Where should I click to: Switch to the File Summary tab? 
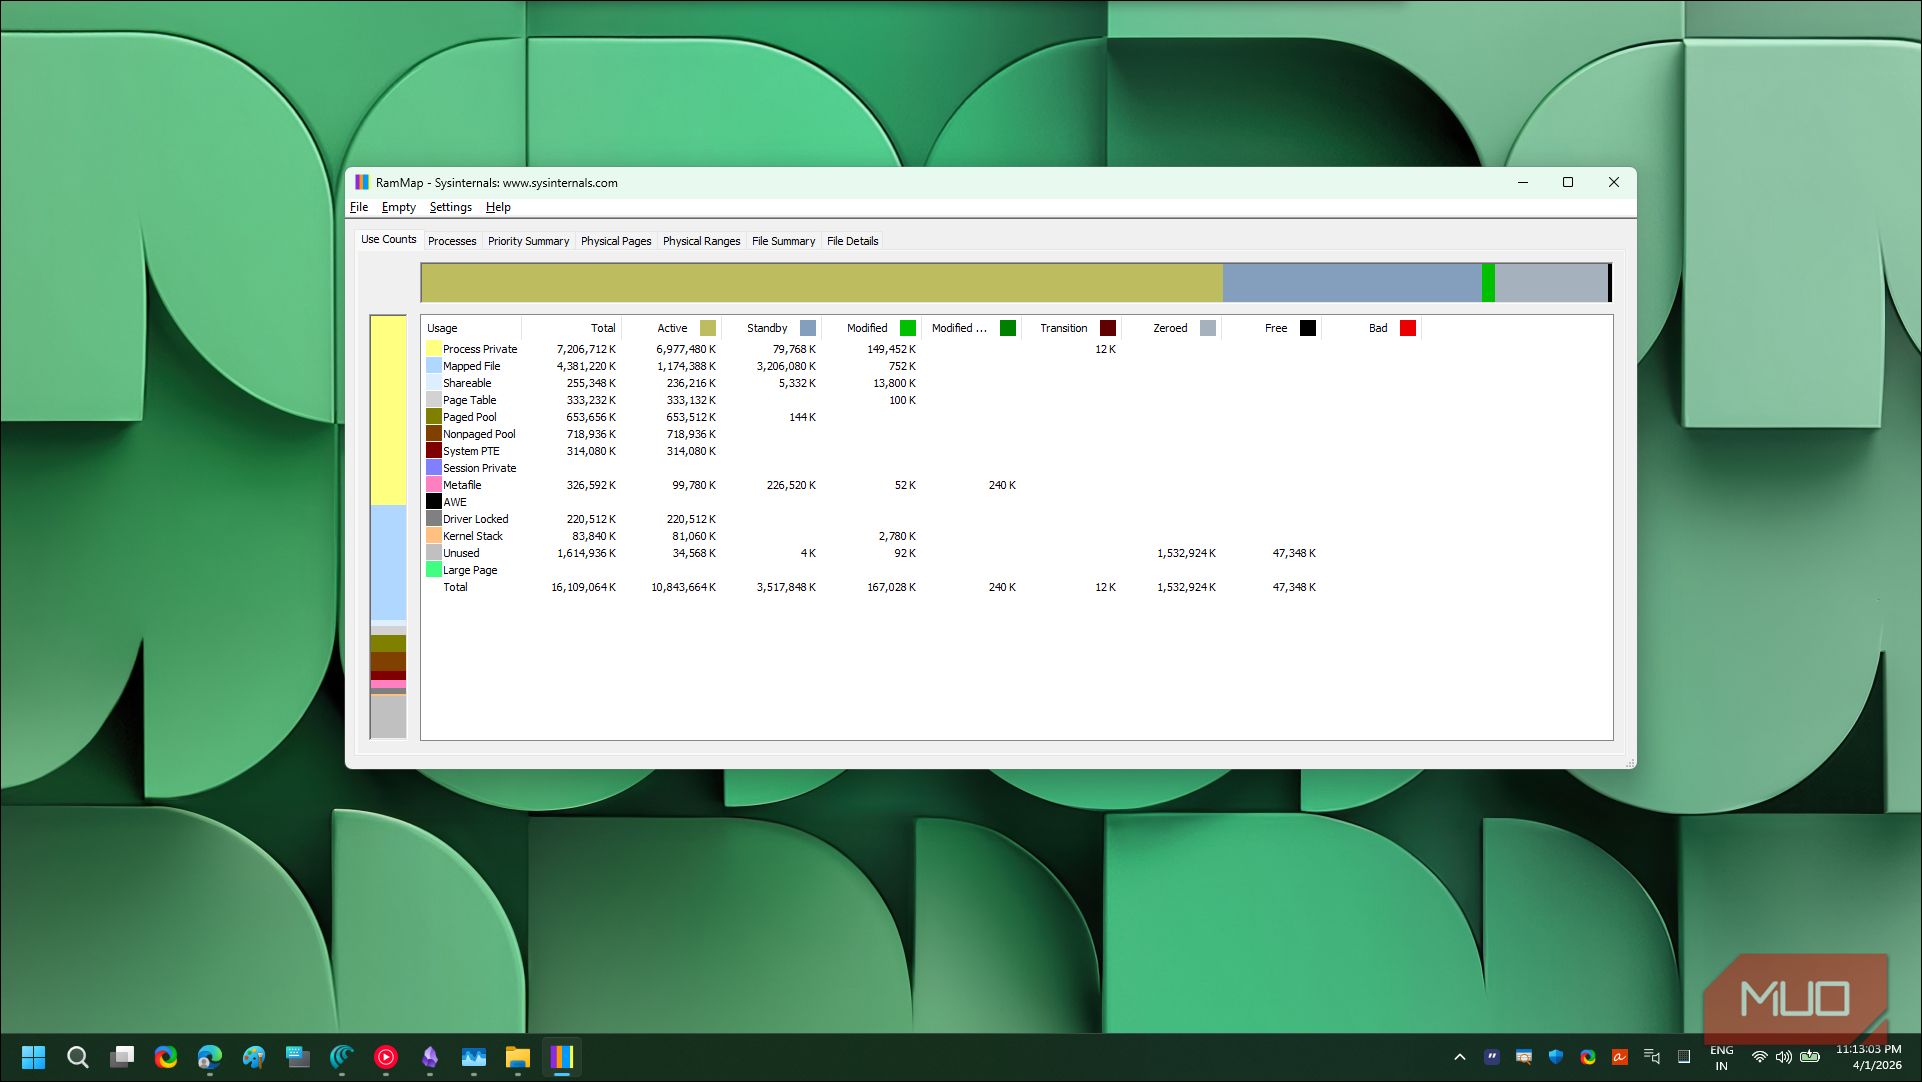pyautogui.click(x=784, y=241)
